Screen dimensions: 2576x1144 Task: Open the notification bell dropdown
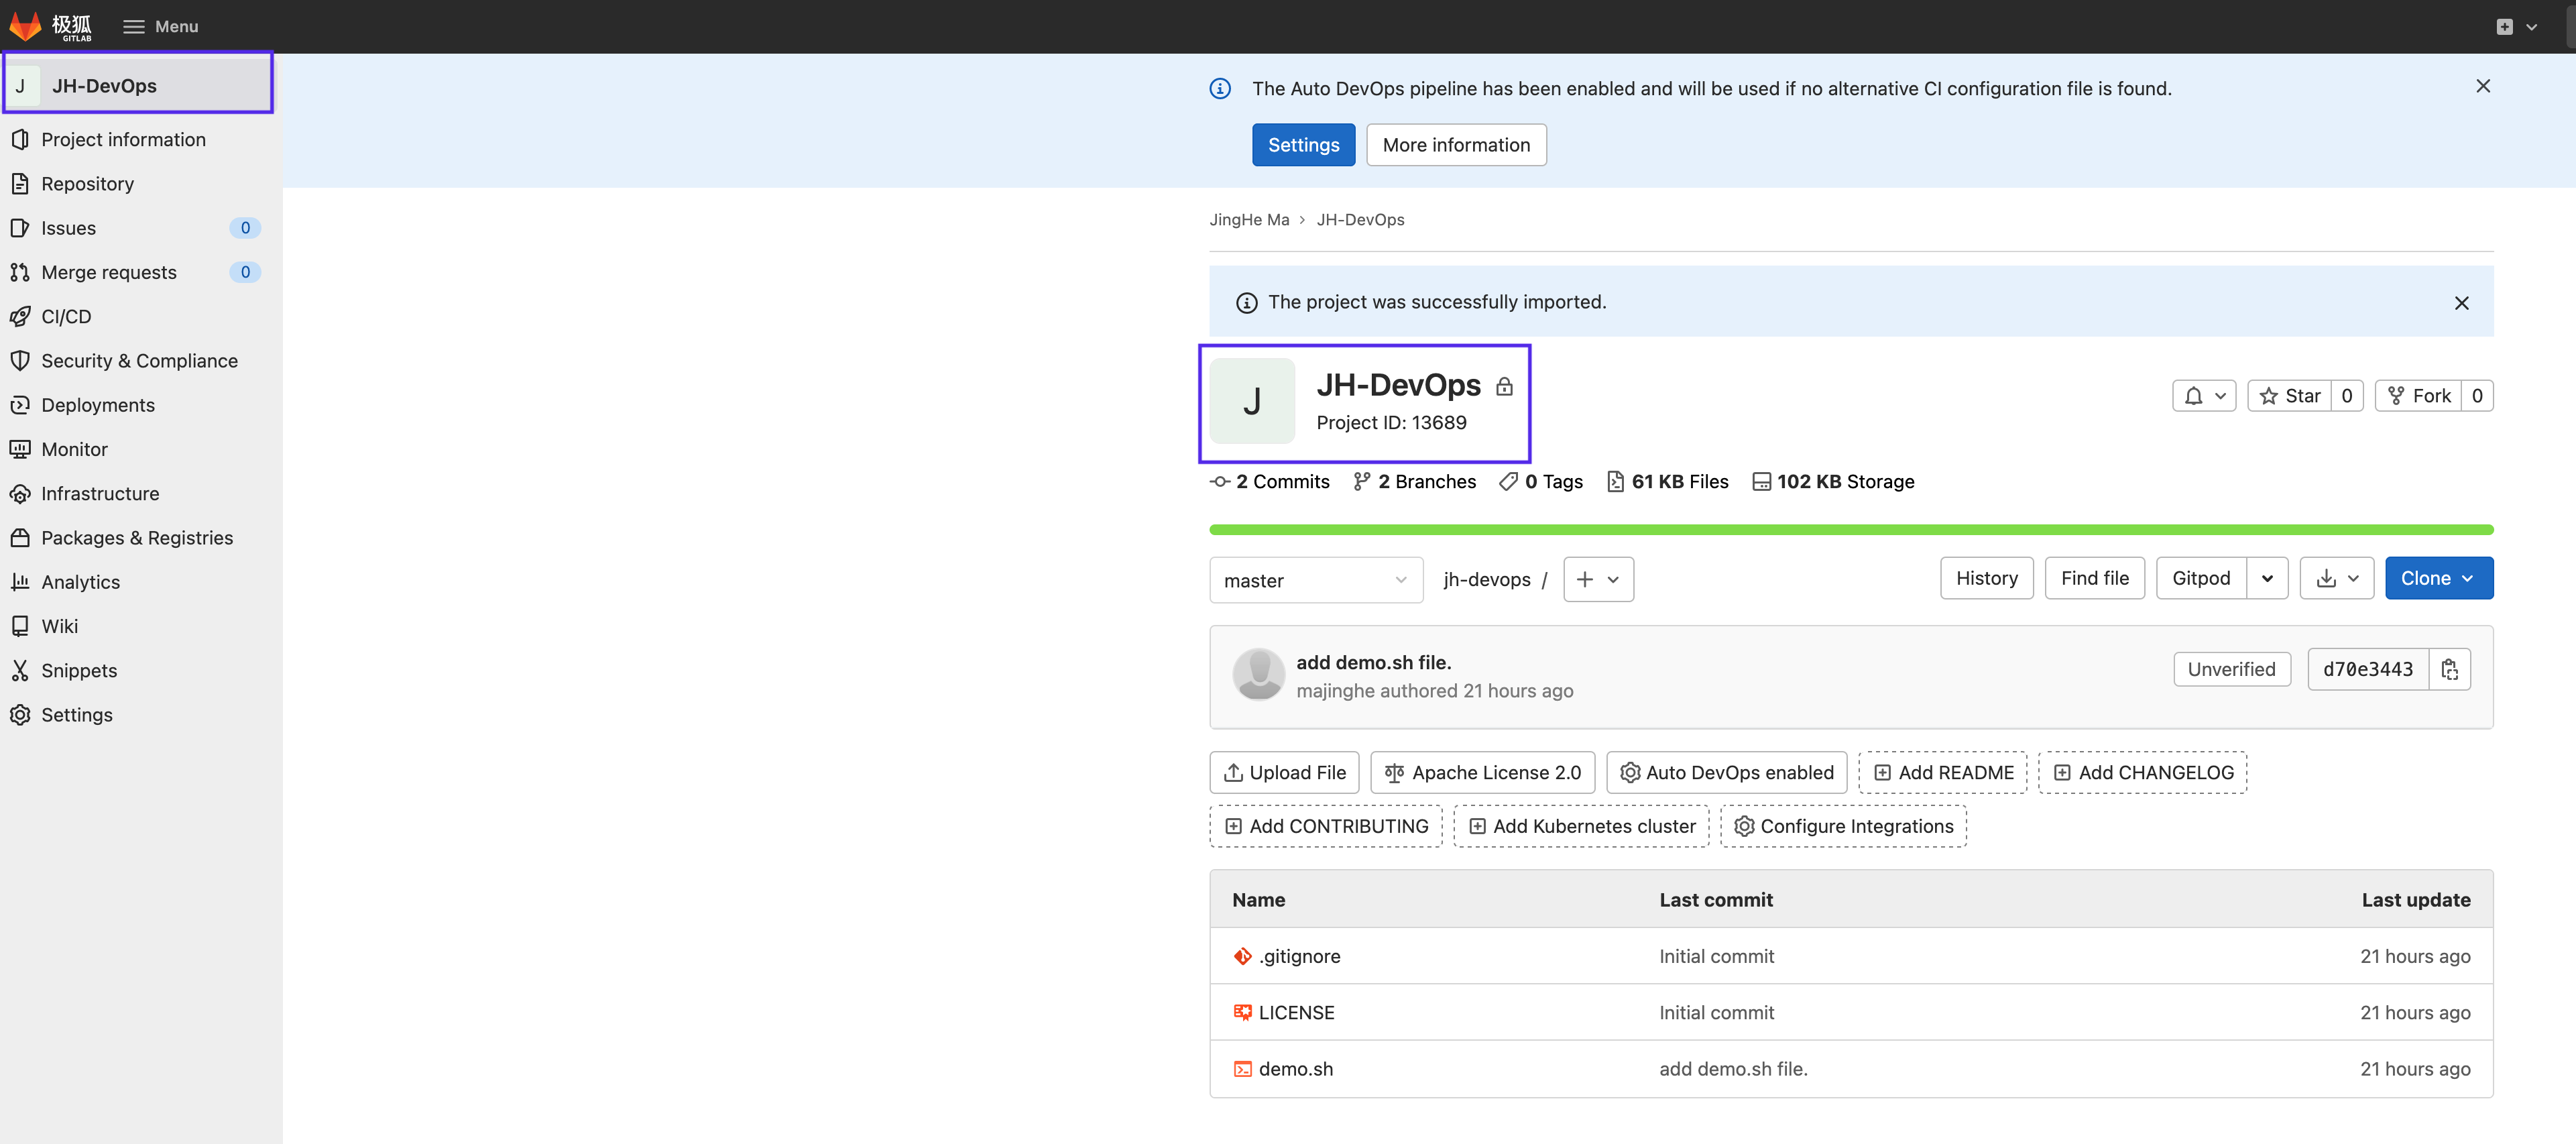2204,396
